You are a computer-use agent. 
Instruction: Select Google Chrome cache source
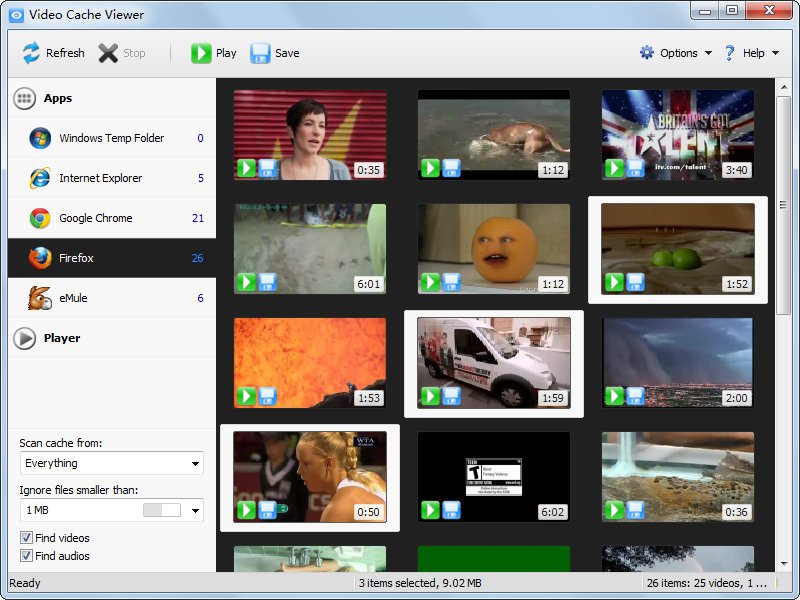(x=112, y=218)
